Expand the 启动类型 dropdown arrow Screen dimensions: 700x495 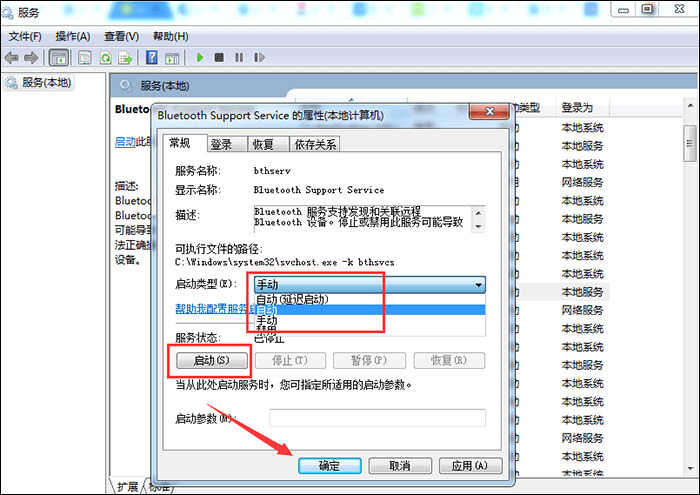coord(478,285)
